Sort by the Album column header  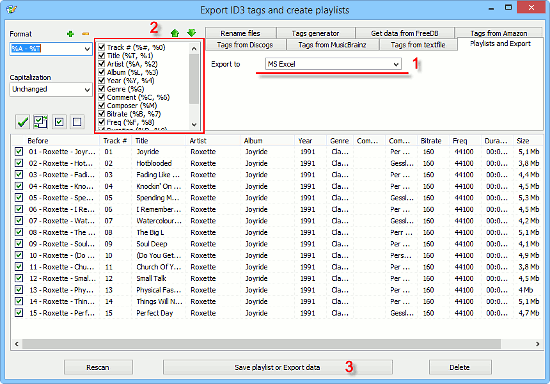267,141
